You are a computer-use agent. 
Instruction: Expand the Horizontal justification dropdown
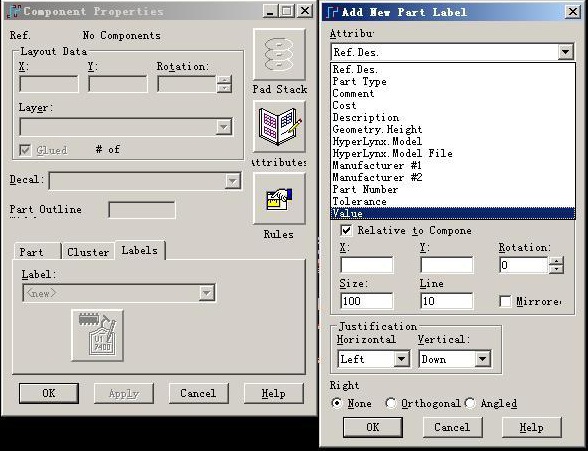click(401, 359)
